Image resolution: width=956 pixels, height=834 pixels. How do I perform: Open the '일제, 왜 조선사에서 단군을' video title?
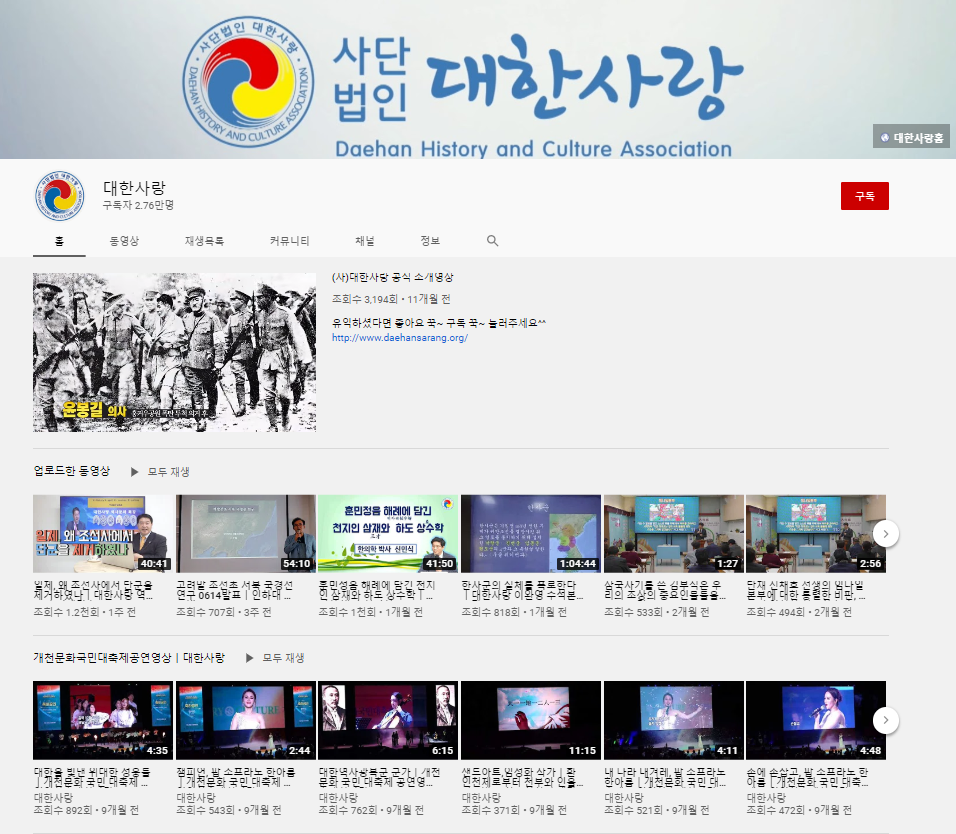click(x=93, y=590)
